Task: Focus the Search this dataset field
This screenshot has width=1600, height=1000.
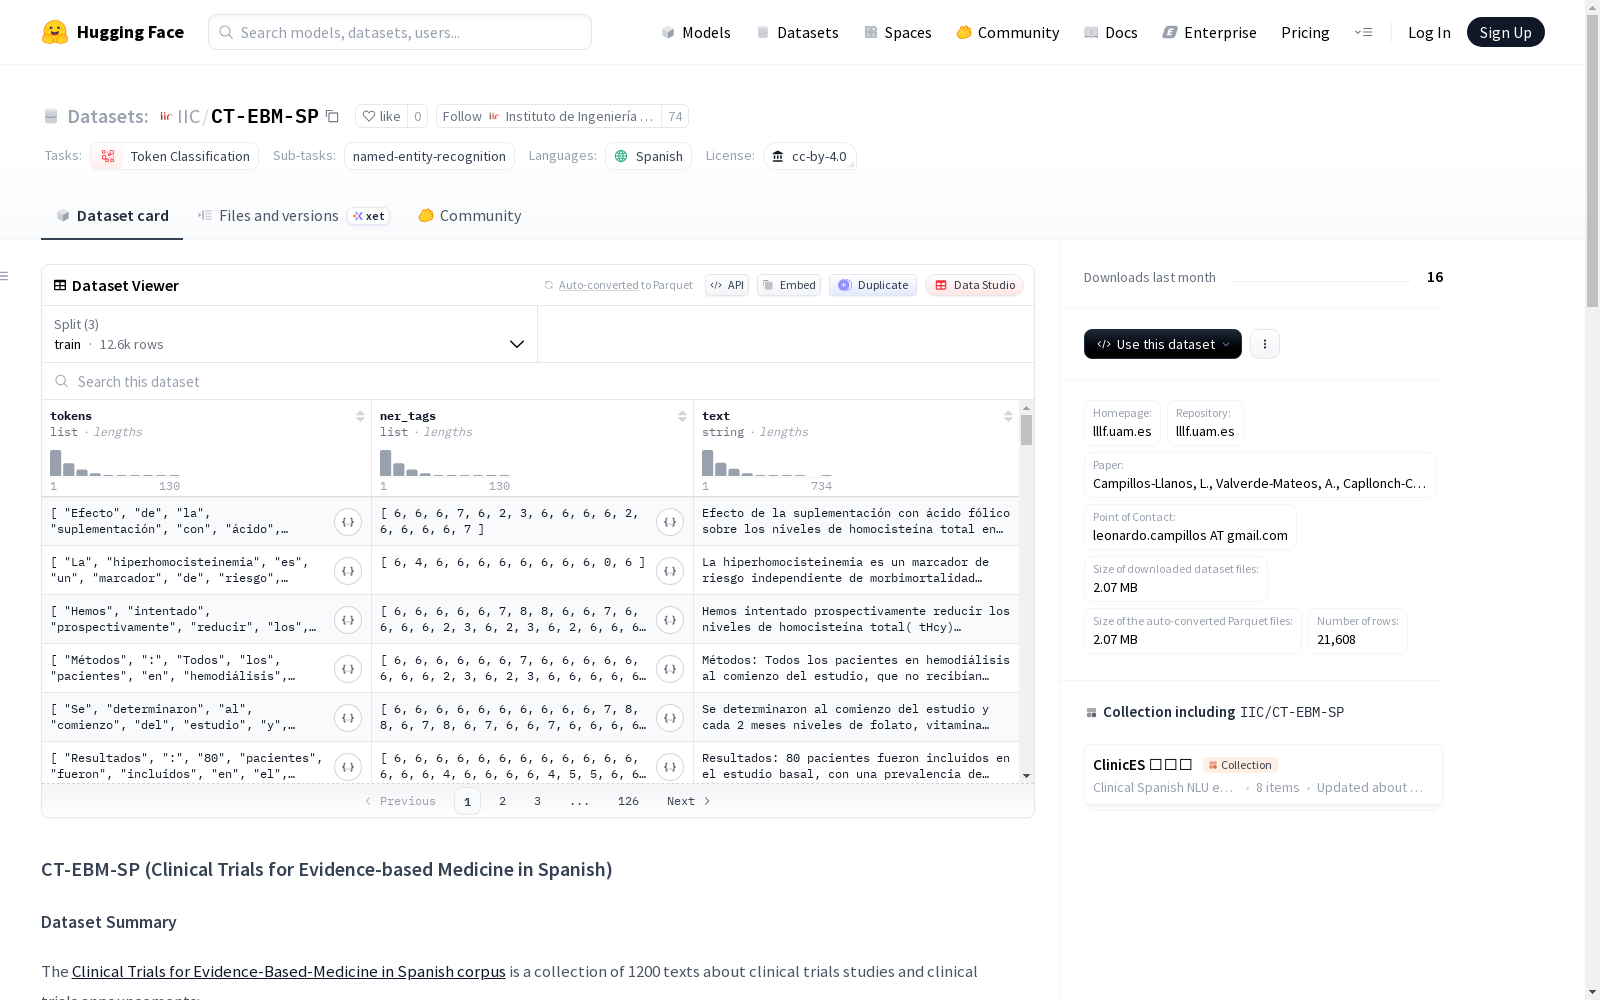Action: [538, 381]
